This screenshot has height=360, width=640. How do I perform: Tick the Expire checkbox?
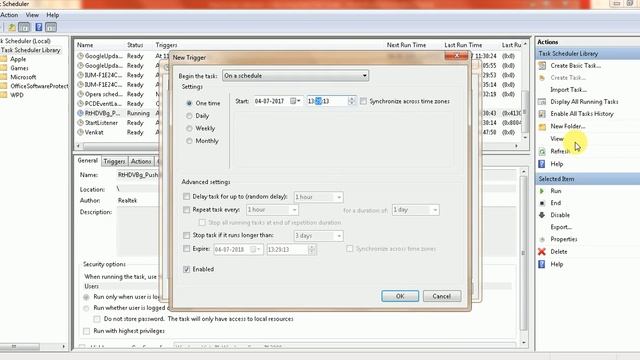tap(187, 249)
